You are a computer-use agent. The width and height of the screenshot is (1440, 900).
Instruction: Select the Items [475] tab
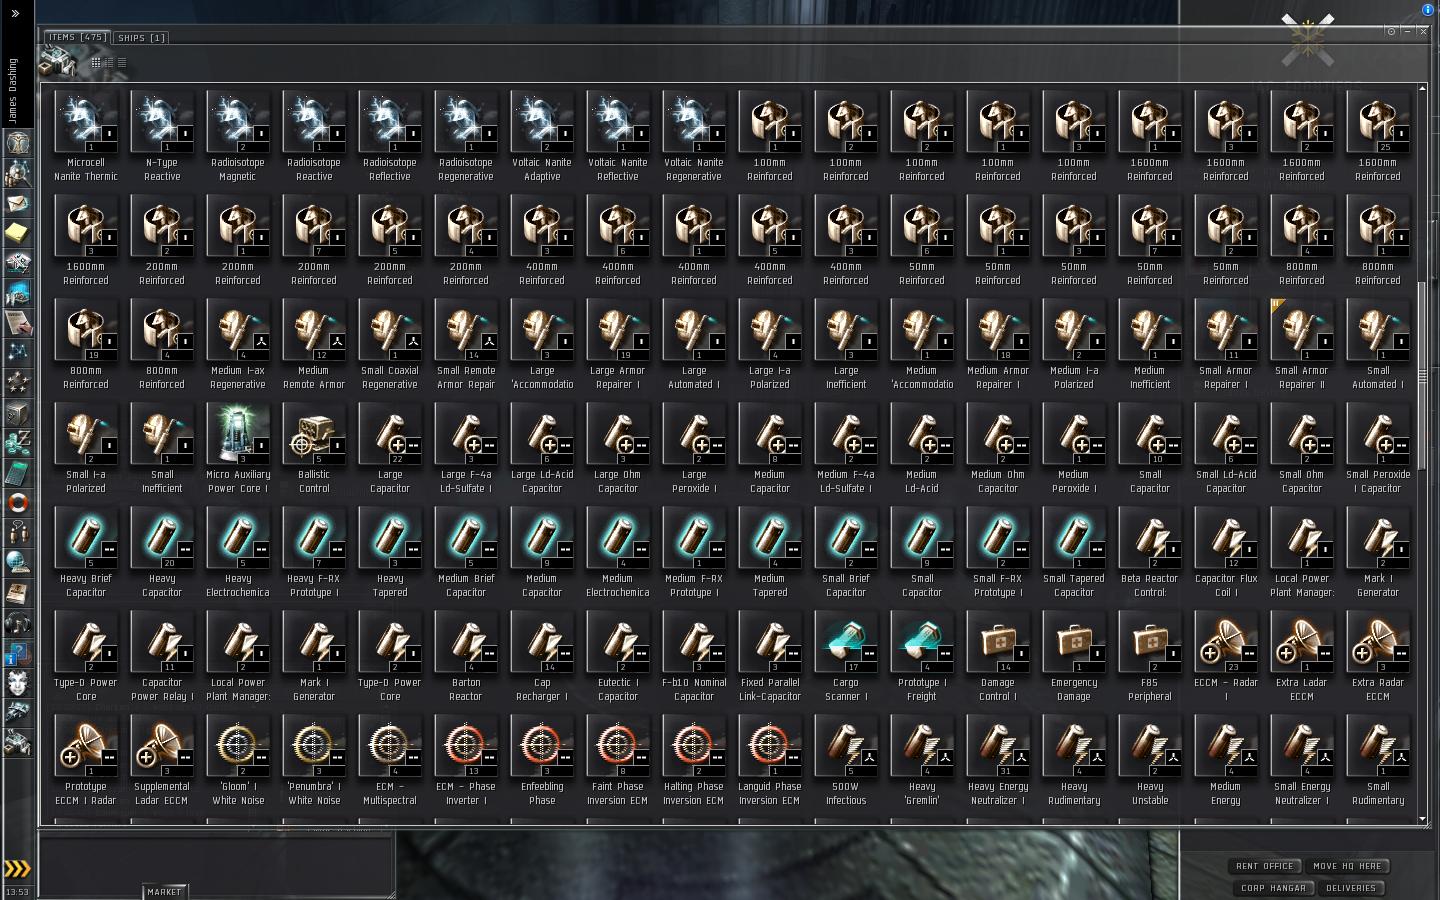click(77, 37)
